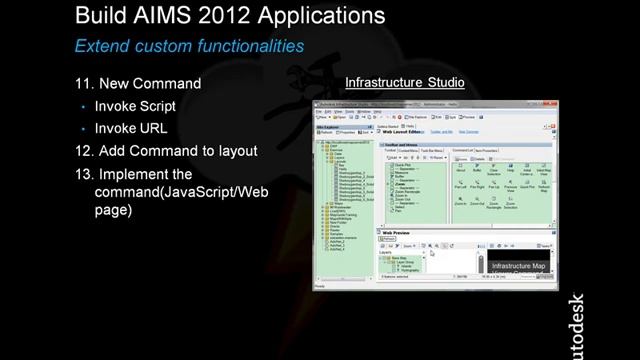This screenshot has height=360, width=640.
Task: Click the zoom slider in Web Preview map
Action: click(481, 263)
